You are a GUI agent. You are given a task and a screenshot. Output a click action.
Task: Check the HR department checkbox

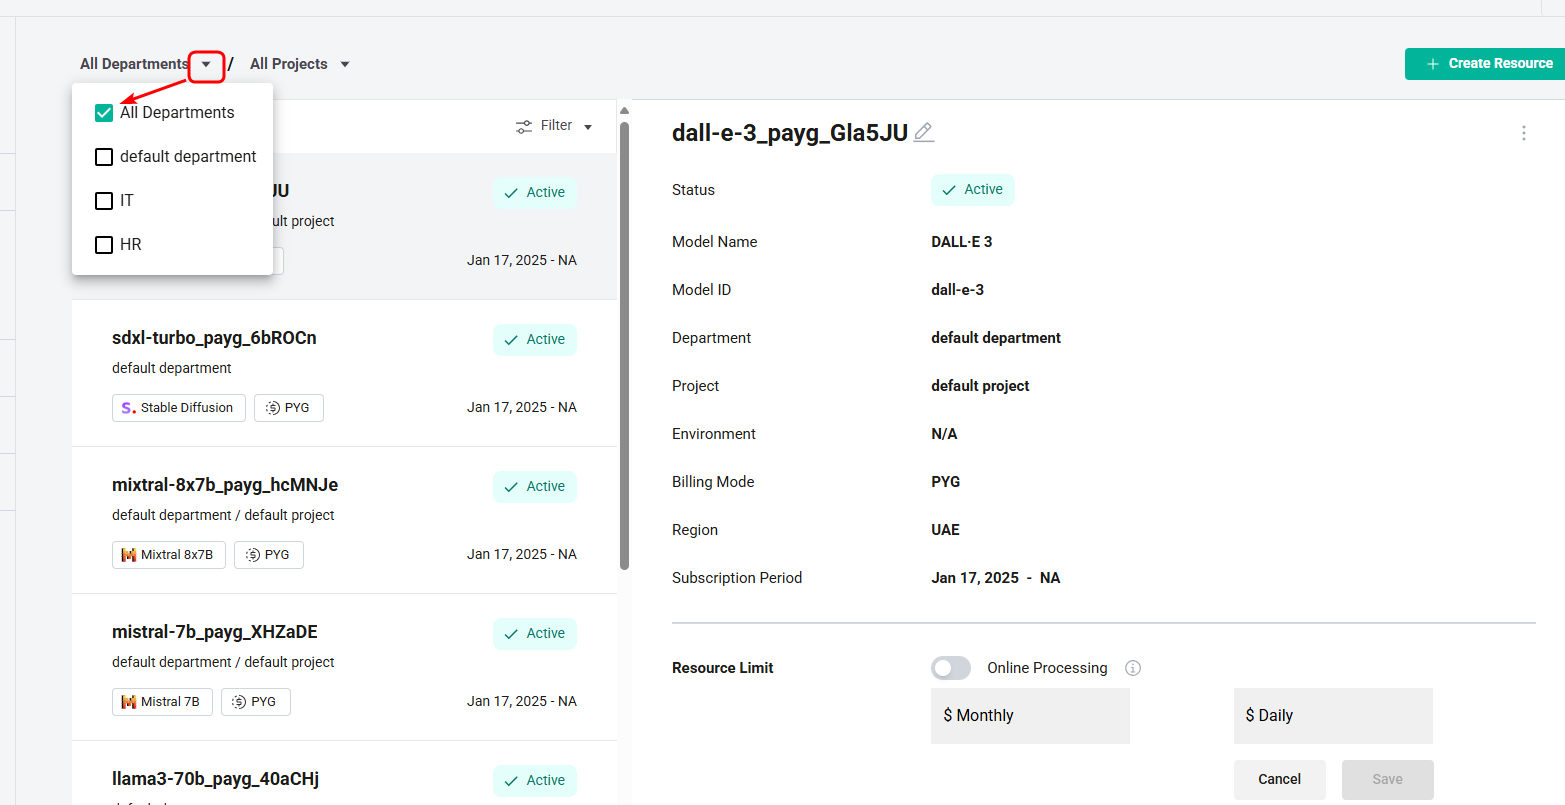coord(104,244)
